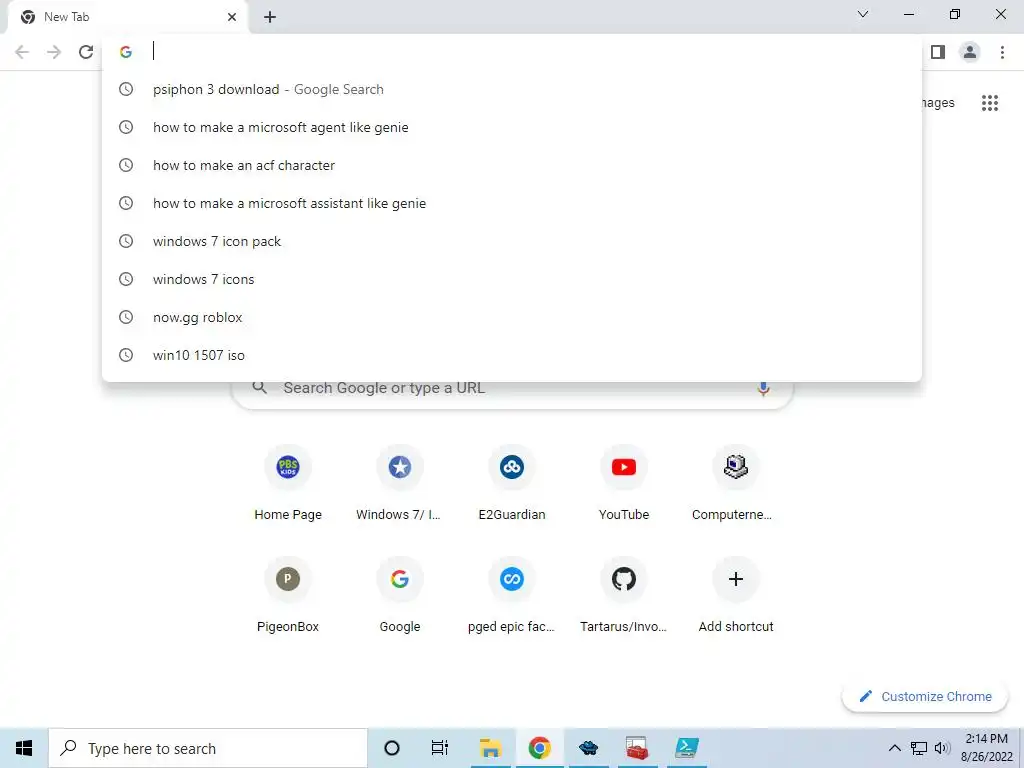The image size is (1024, 768).
Task: Click the Chrome taskbar icon
Action: coord(539,748)
